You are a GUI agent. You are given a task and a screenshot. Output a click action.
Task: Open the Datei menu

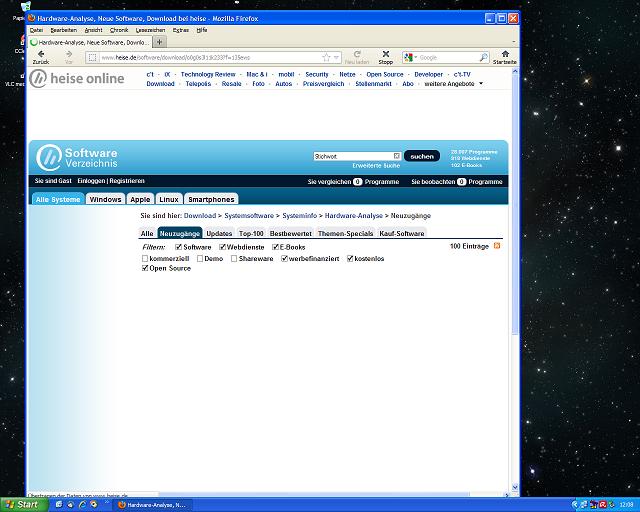click(x=36, y=30)
